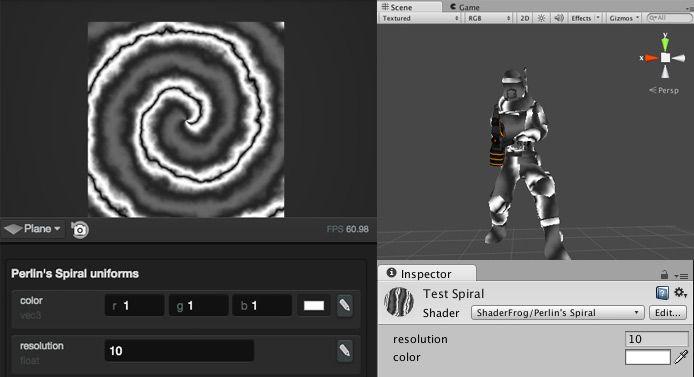Open the Inspector panel options menu
This screenshot has width=694, height=377.
coord(682,276)
